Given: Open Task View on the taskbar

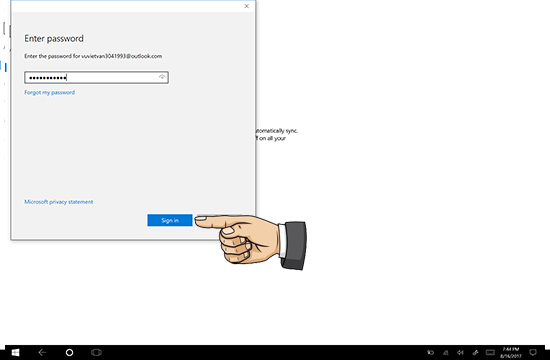Looking at the screenshot, I should [x=96, y=352].
